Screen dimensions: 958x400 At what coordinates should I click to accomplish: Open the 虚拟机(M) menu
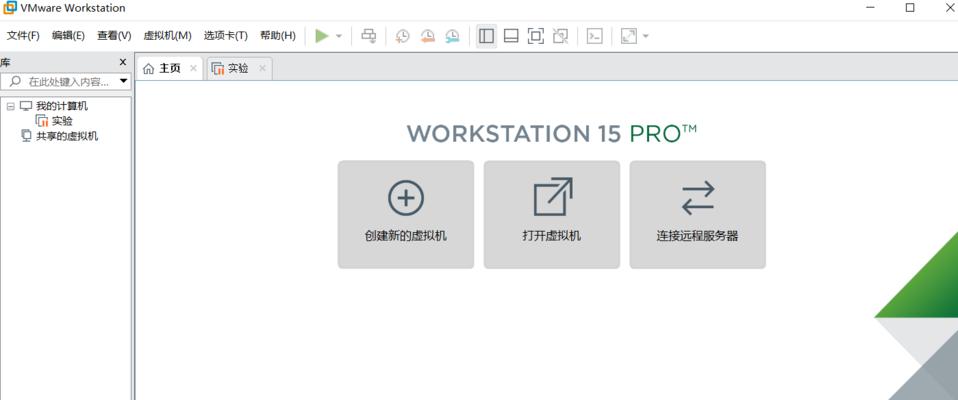pos(167,35)
